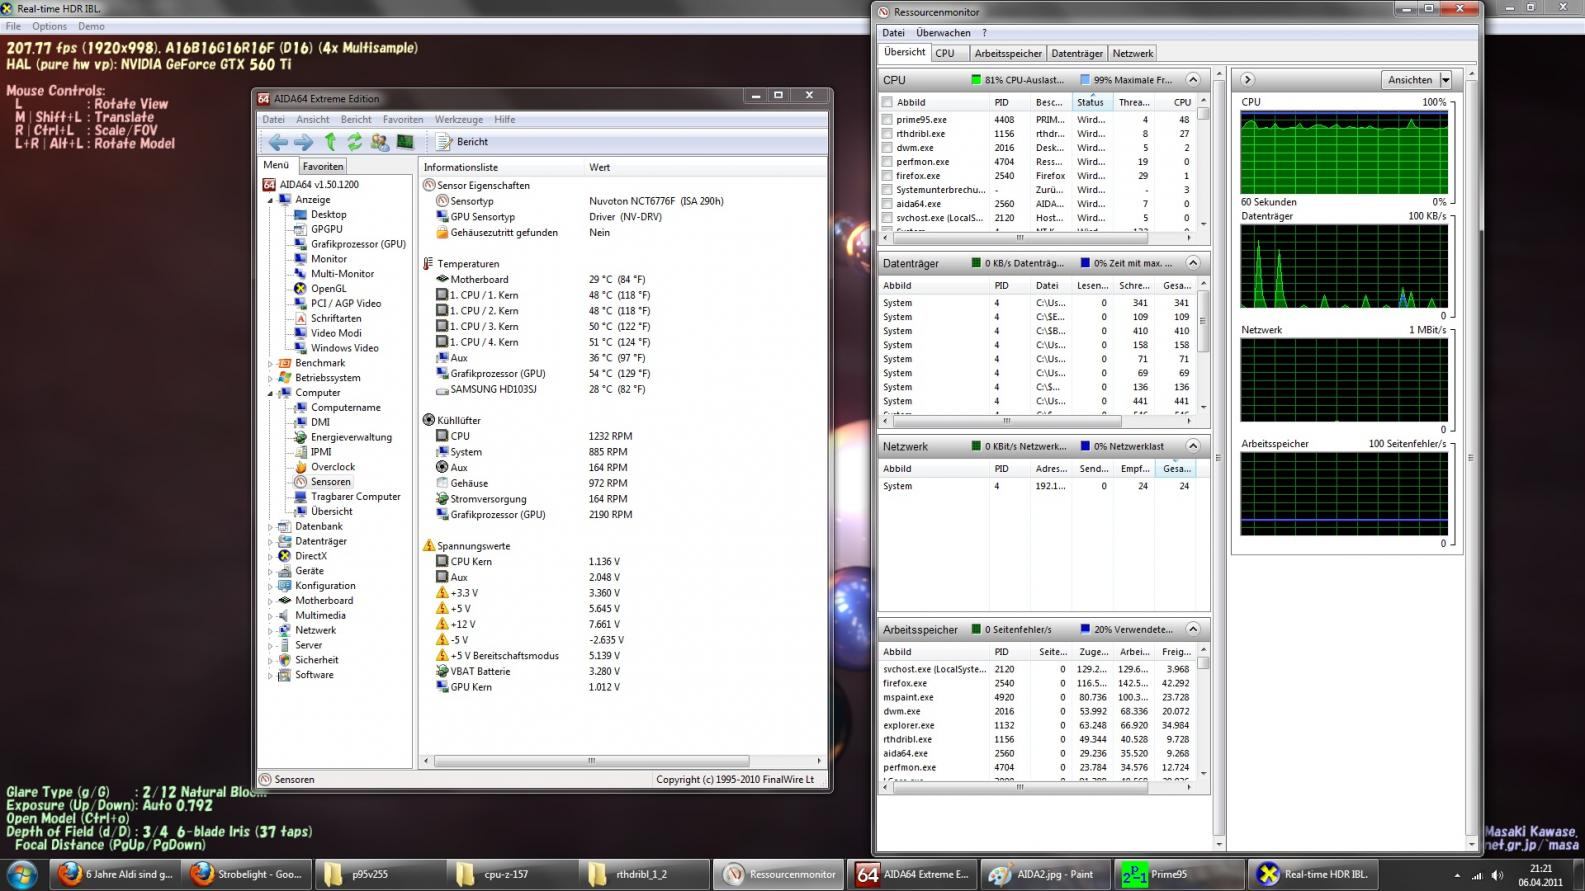The image size is (1585, 891).
Task: Click the Gehäusezutritt gefunden lock icon
Action: [x=443, y=232]
